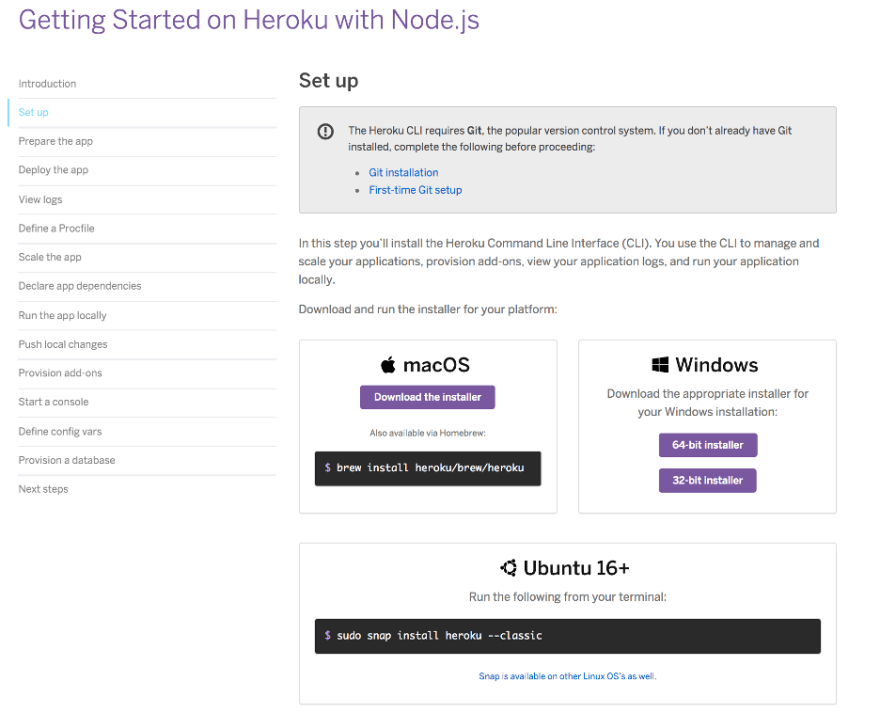
Task: Open the First-time Git setup link
Action: pyautogui.click(x=415, y=190)
